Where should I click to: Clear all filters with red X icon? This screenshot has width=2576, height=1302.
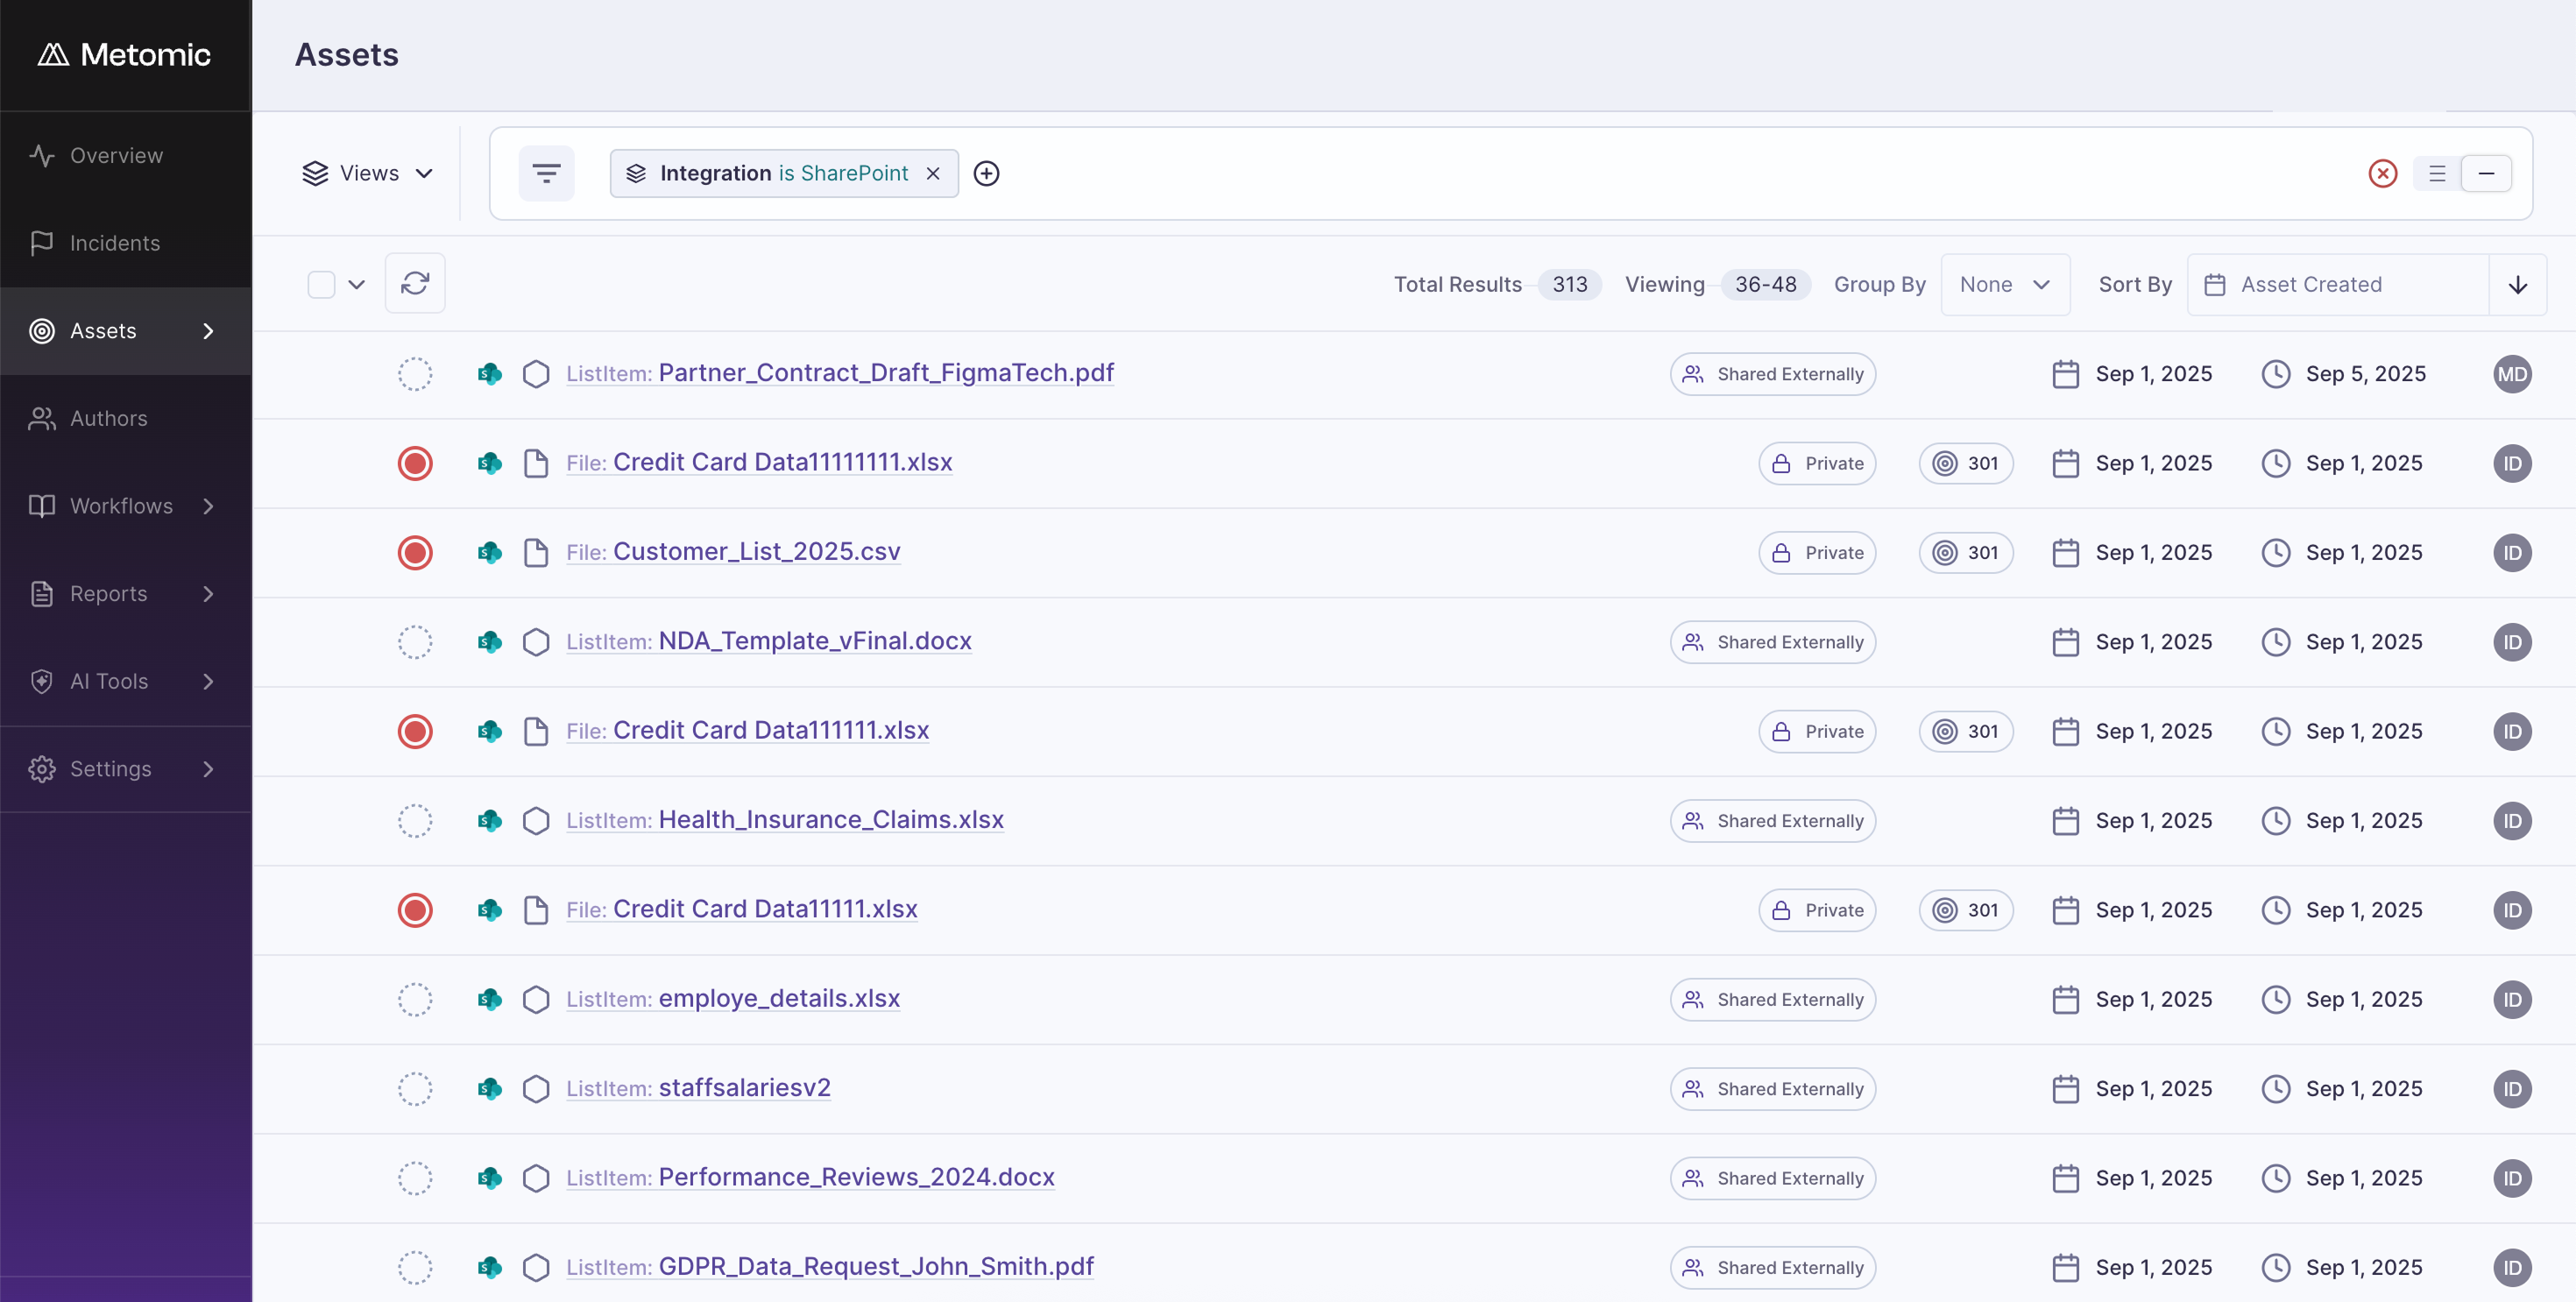click(x=2383, y=173)
